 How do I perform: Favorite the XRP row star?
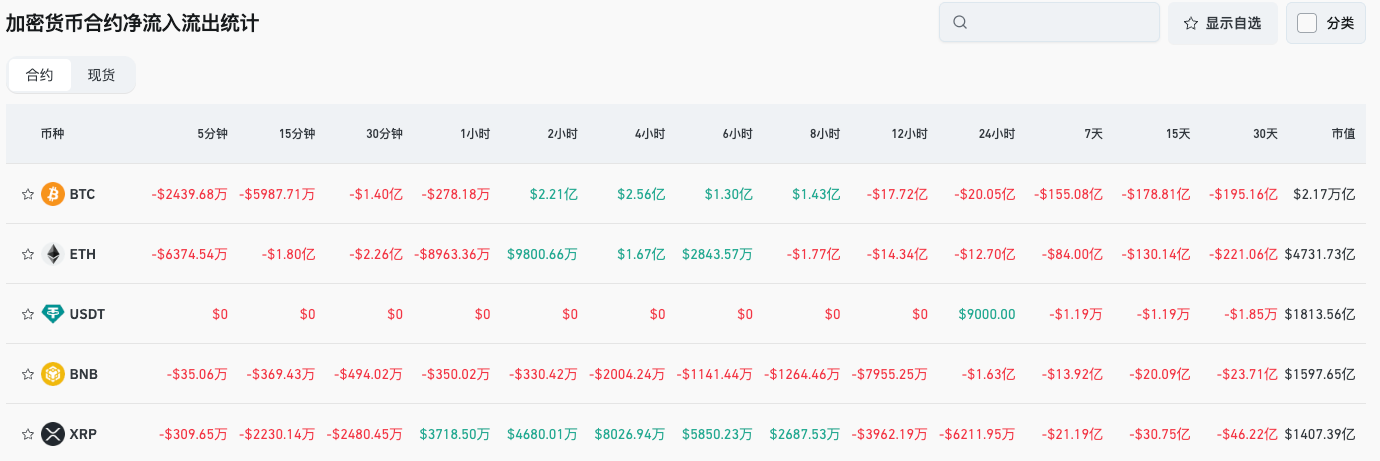28,434
